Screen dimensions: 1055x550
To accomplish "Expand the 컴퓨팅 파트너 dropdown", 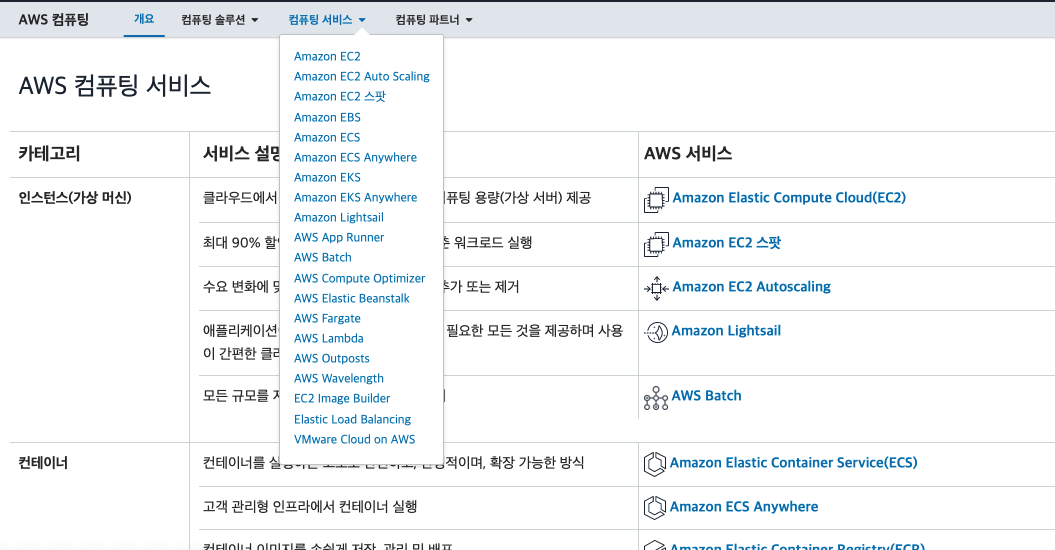I will click(434, 20).
